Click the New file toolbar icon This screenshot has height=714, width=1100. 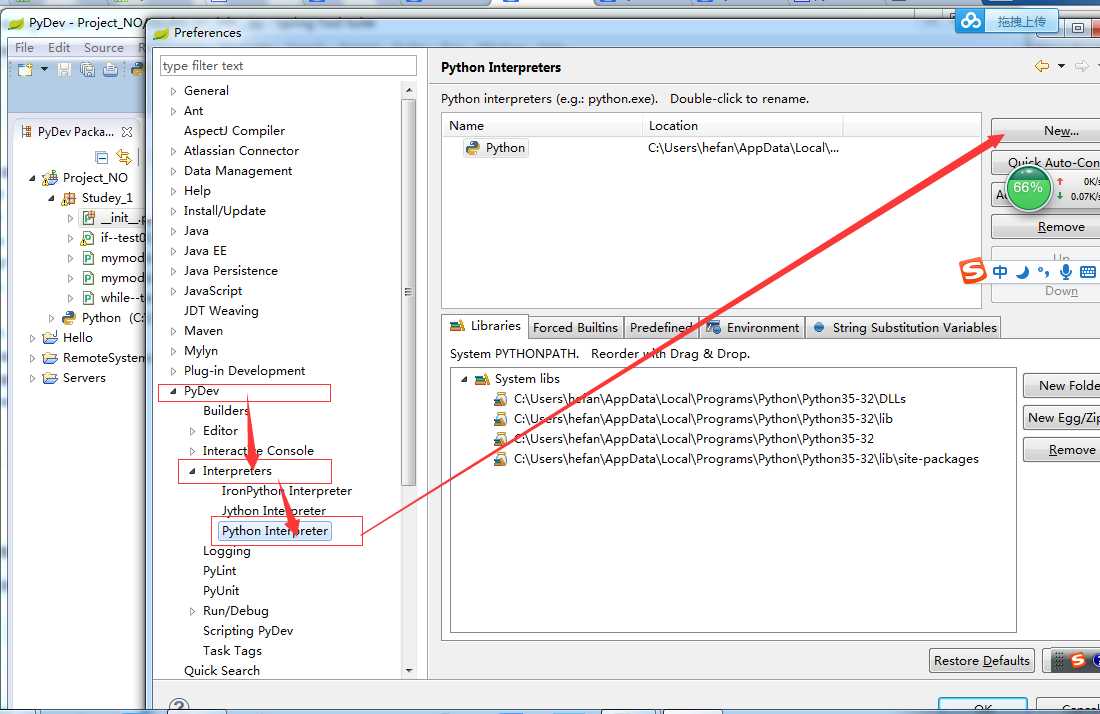tap(25, 69)
